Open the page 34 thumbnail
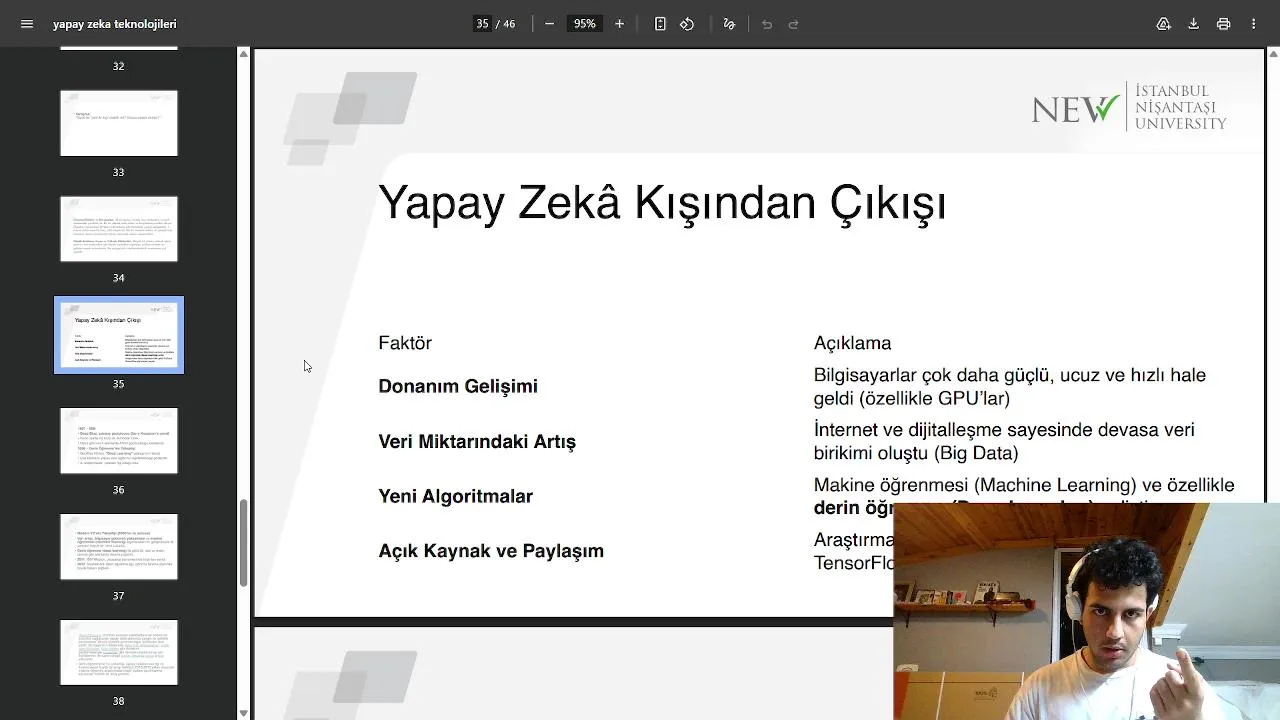The width and height of the screenshot is (1280, 720). (x=119, y=229)
